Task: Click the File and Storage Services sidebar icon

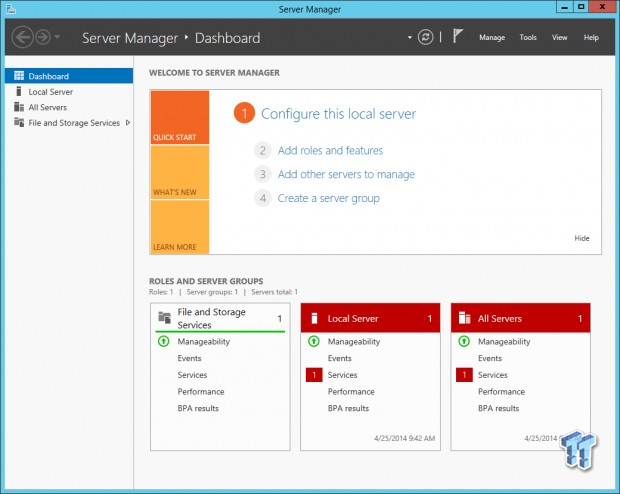Action: 19,122
